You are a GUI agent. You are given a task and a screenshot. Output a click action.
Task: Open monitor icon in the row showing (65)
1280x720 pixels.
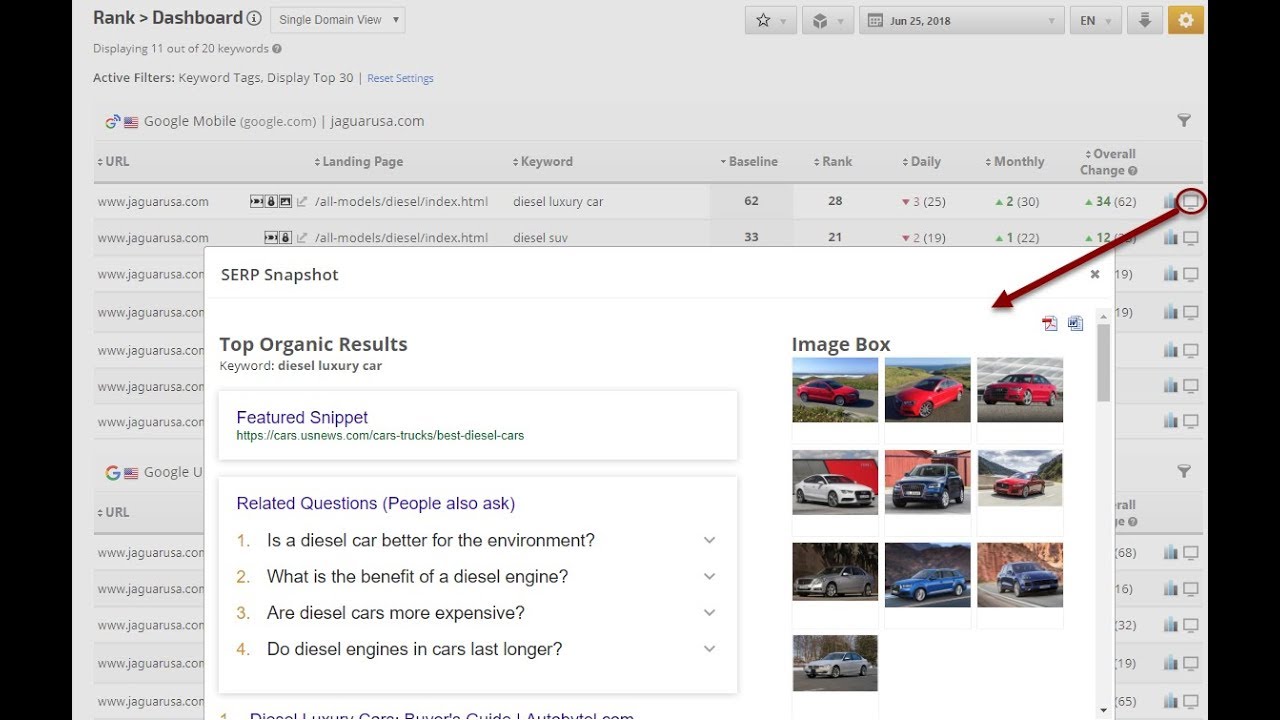[1190, 701]
